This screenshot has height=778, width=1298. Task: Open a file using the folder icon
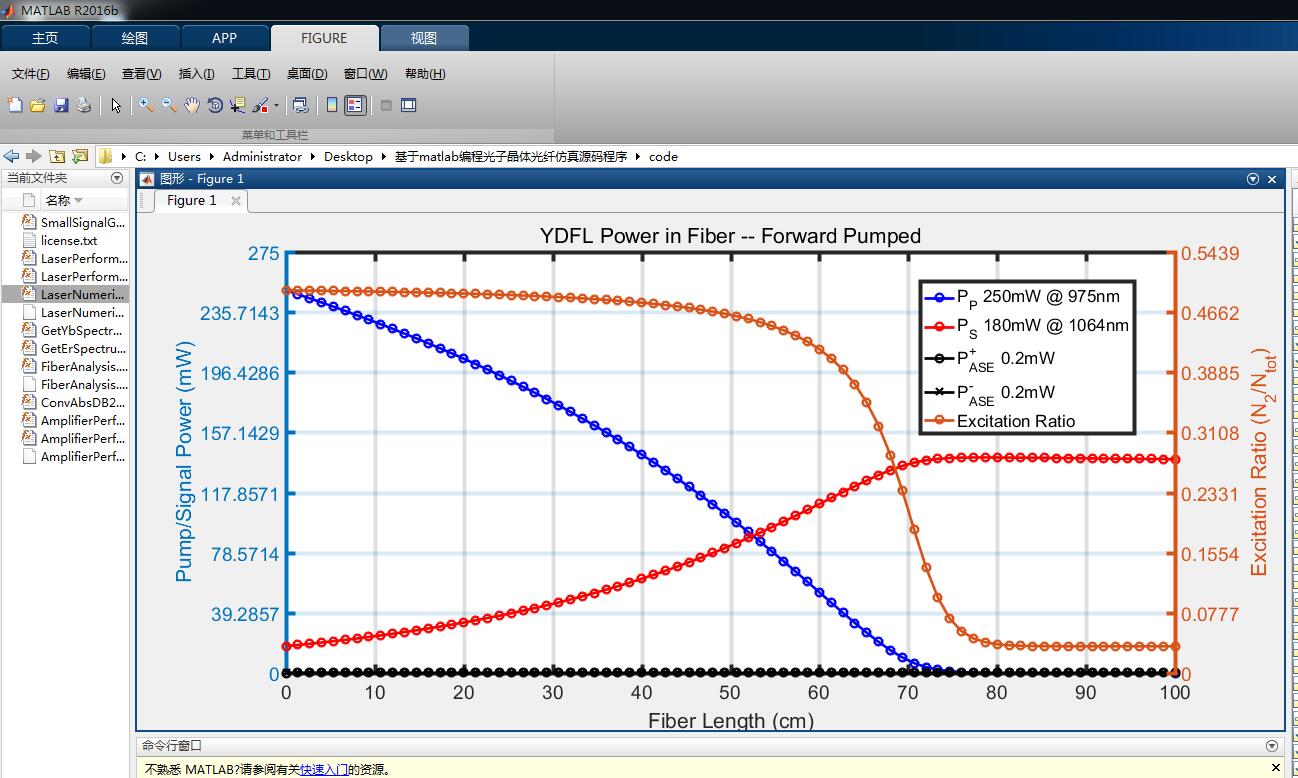[x=38, y=105]
